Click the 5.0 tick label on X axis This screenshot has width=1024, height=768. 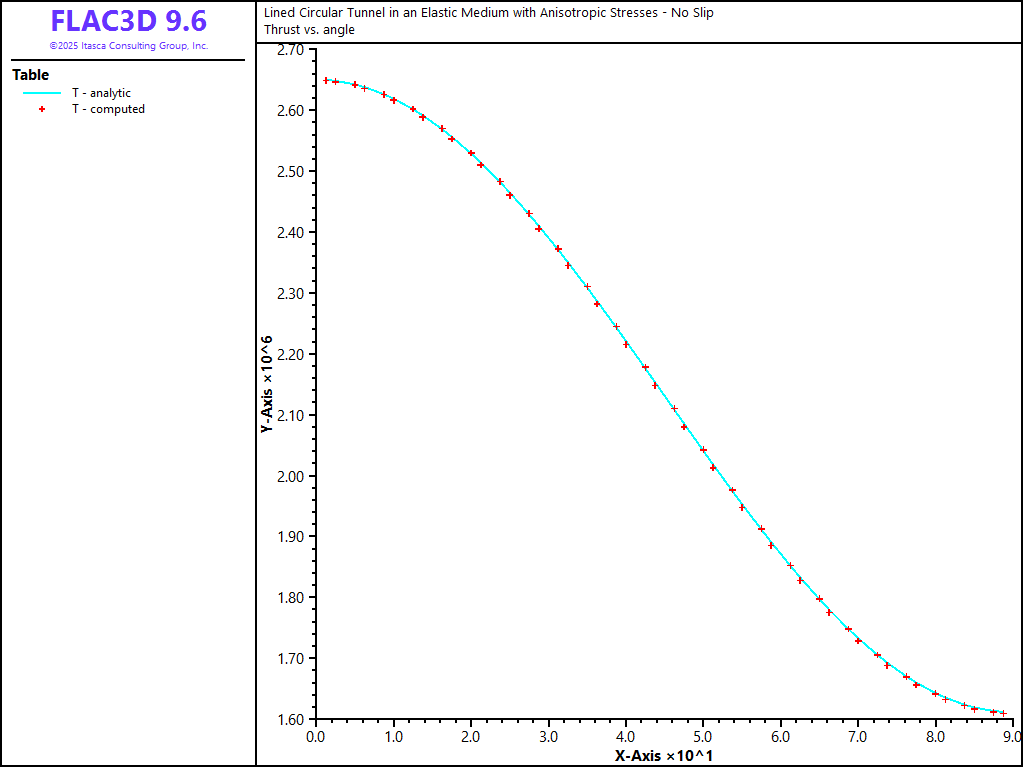tap(703, 737)
